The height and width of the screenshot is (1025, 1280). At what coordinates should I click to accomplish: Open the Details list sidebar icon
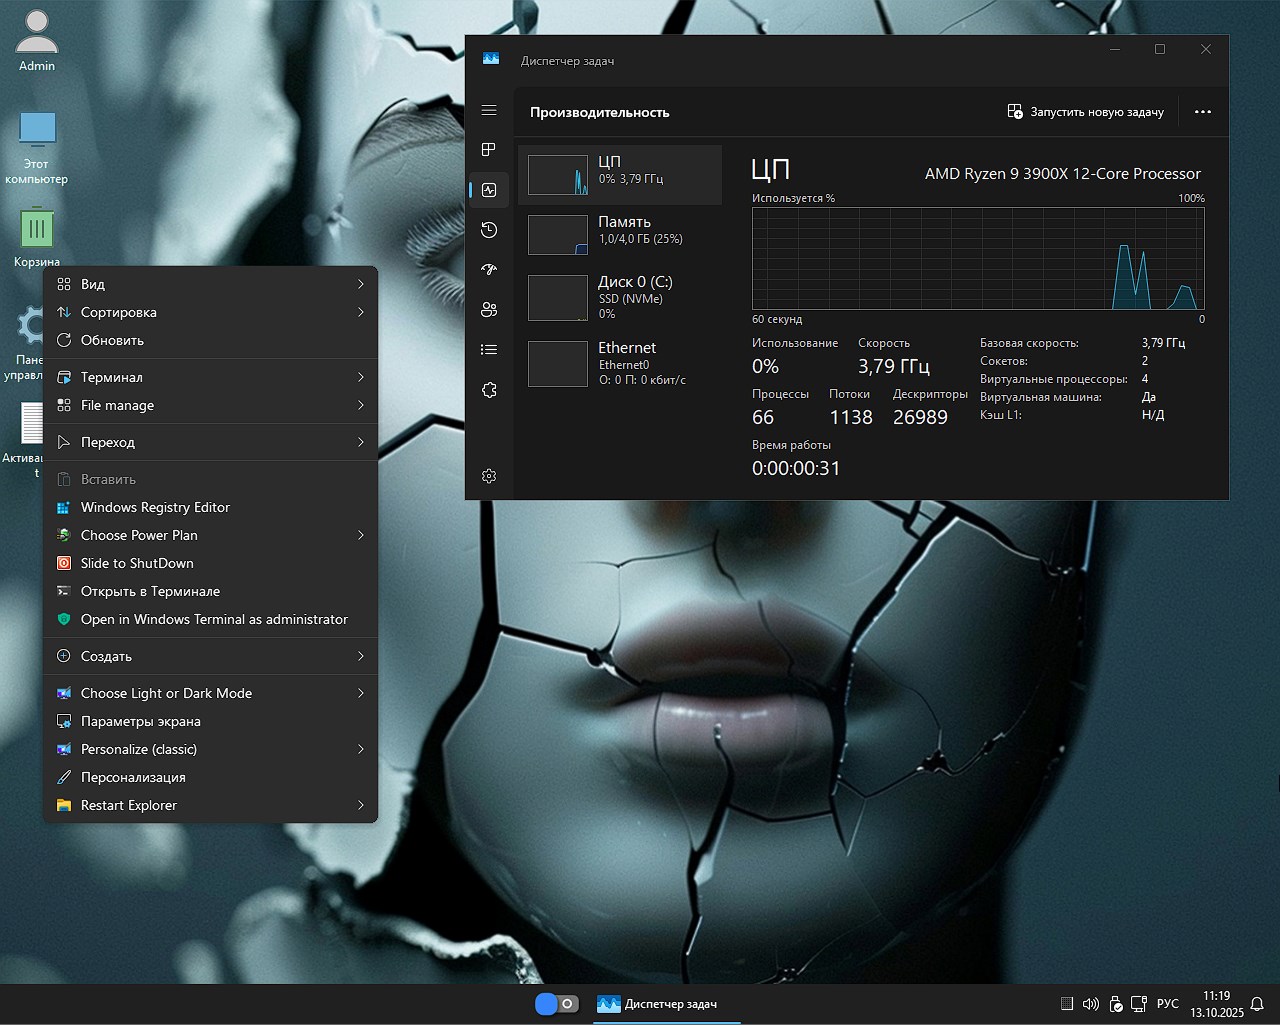click(x=489, y=350)
